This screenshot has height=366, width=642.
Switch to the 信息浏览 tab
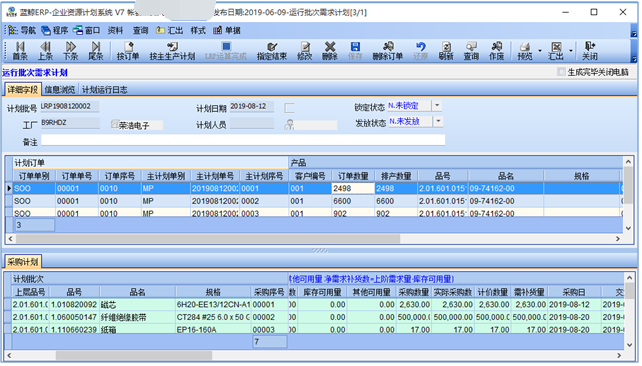point(60,90)
